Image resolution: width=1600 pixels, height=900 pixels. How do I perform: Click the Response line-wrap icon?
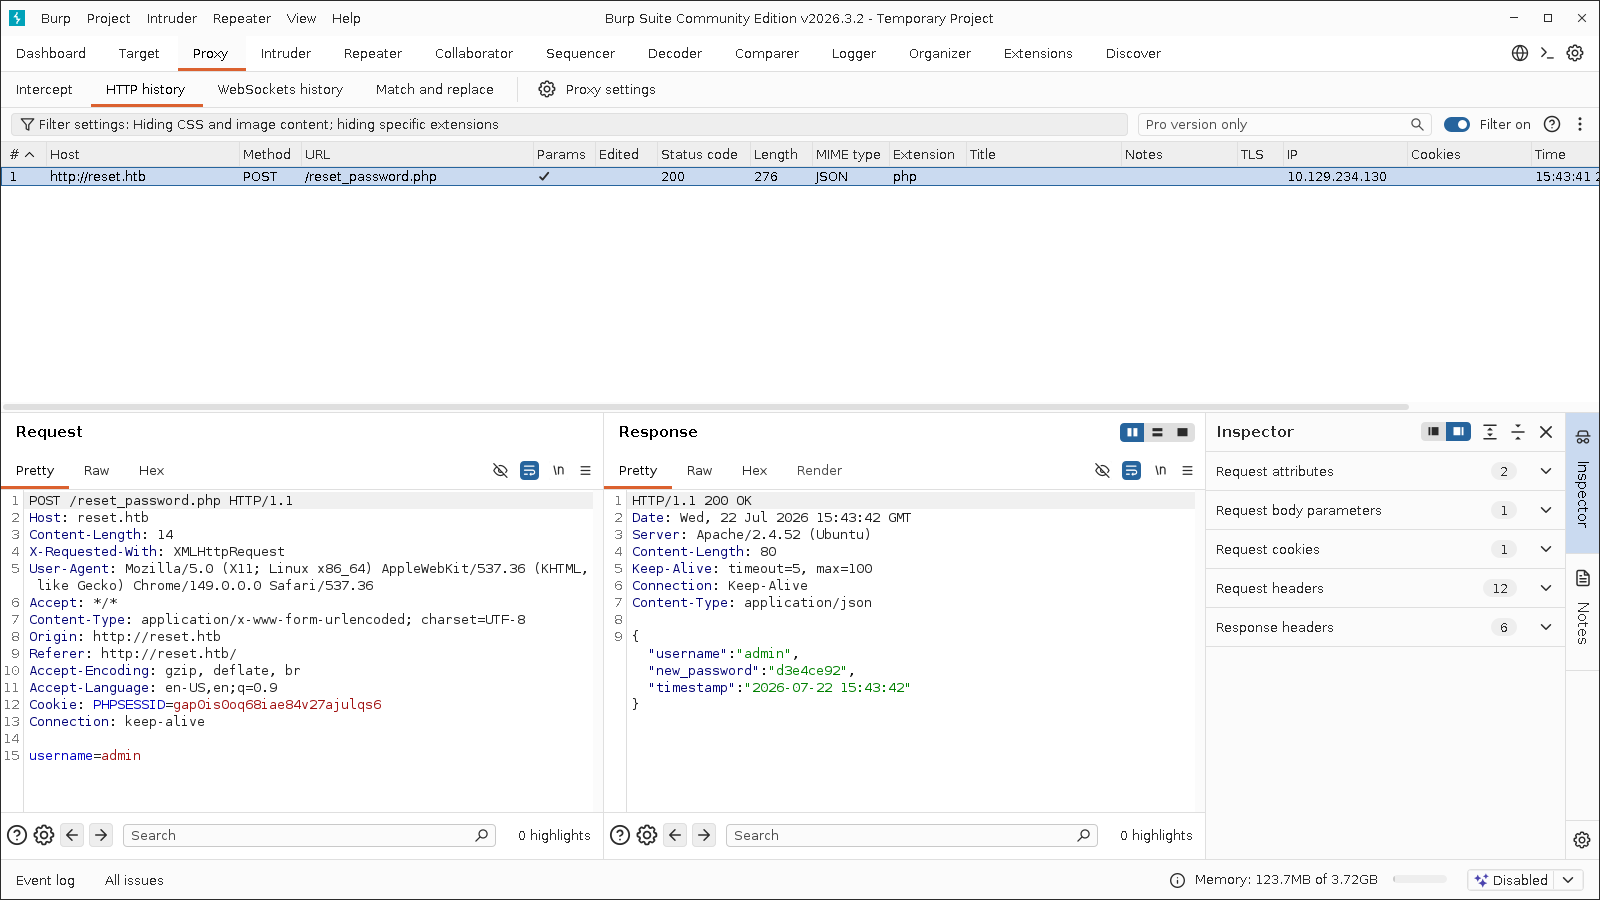(x=1132, y=470)
